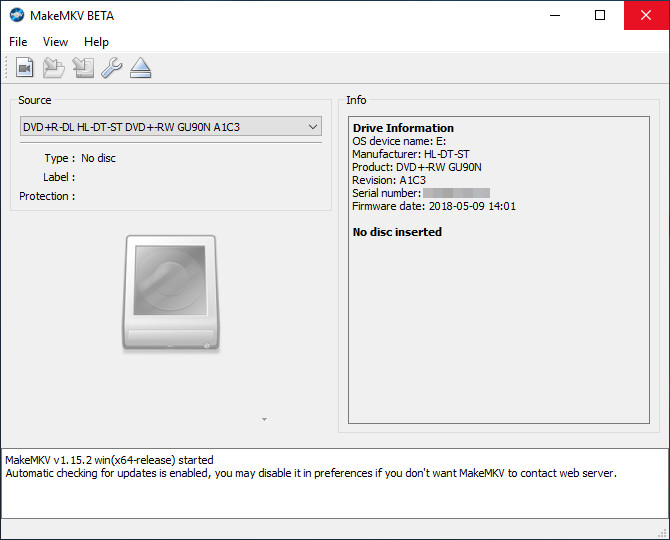Click the small arrow below the drive image

pos(264,419)
